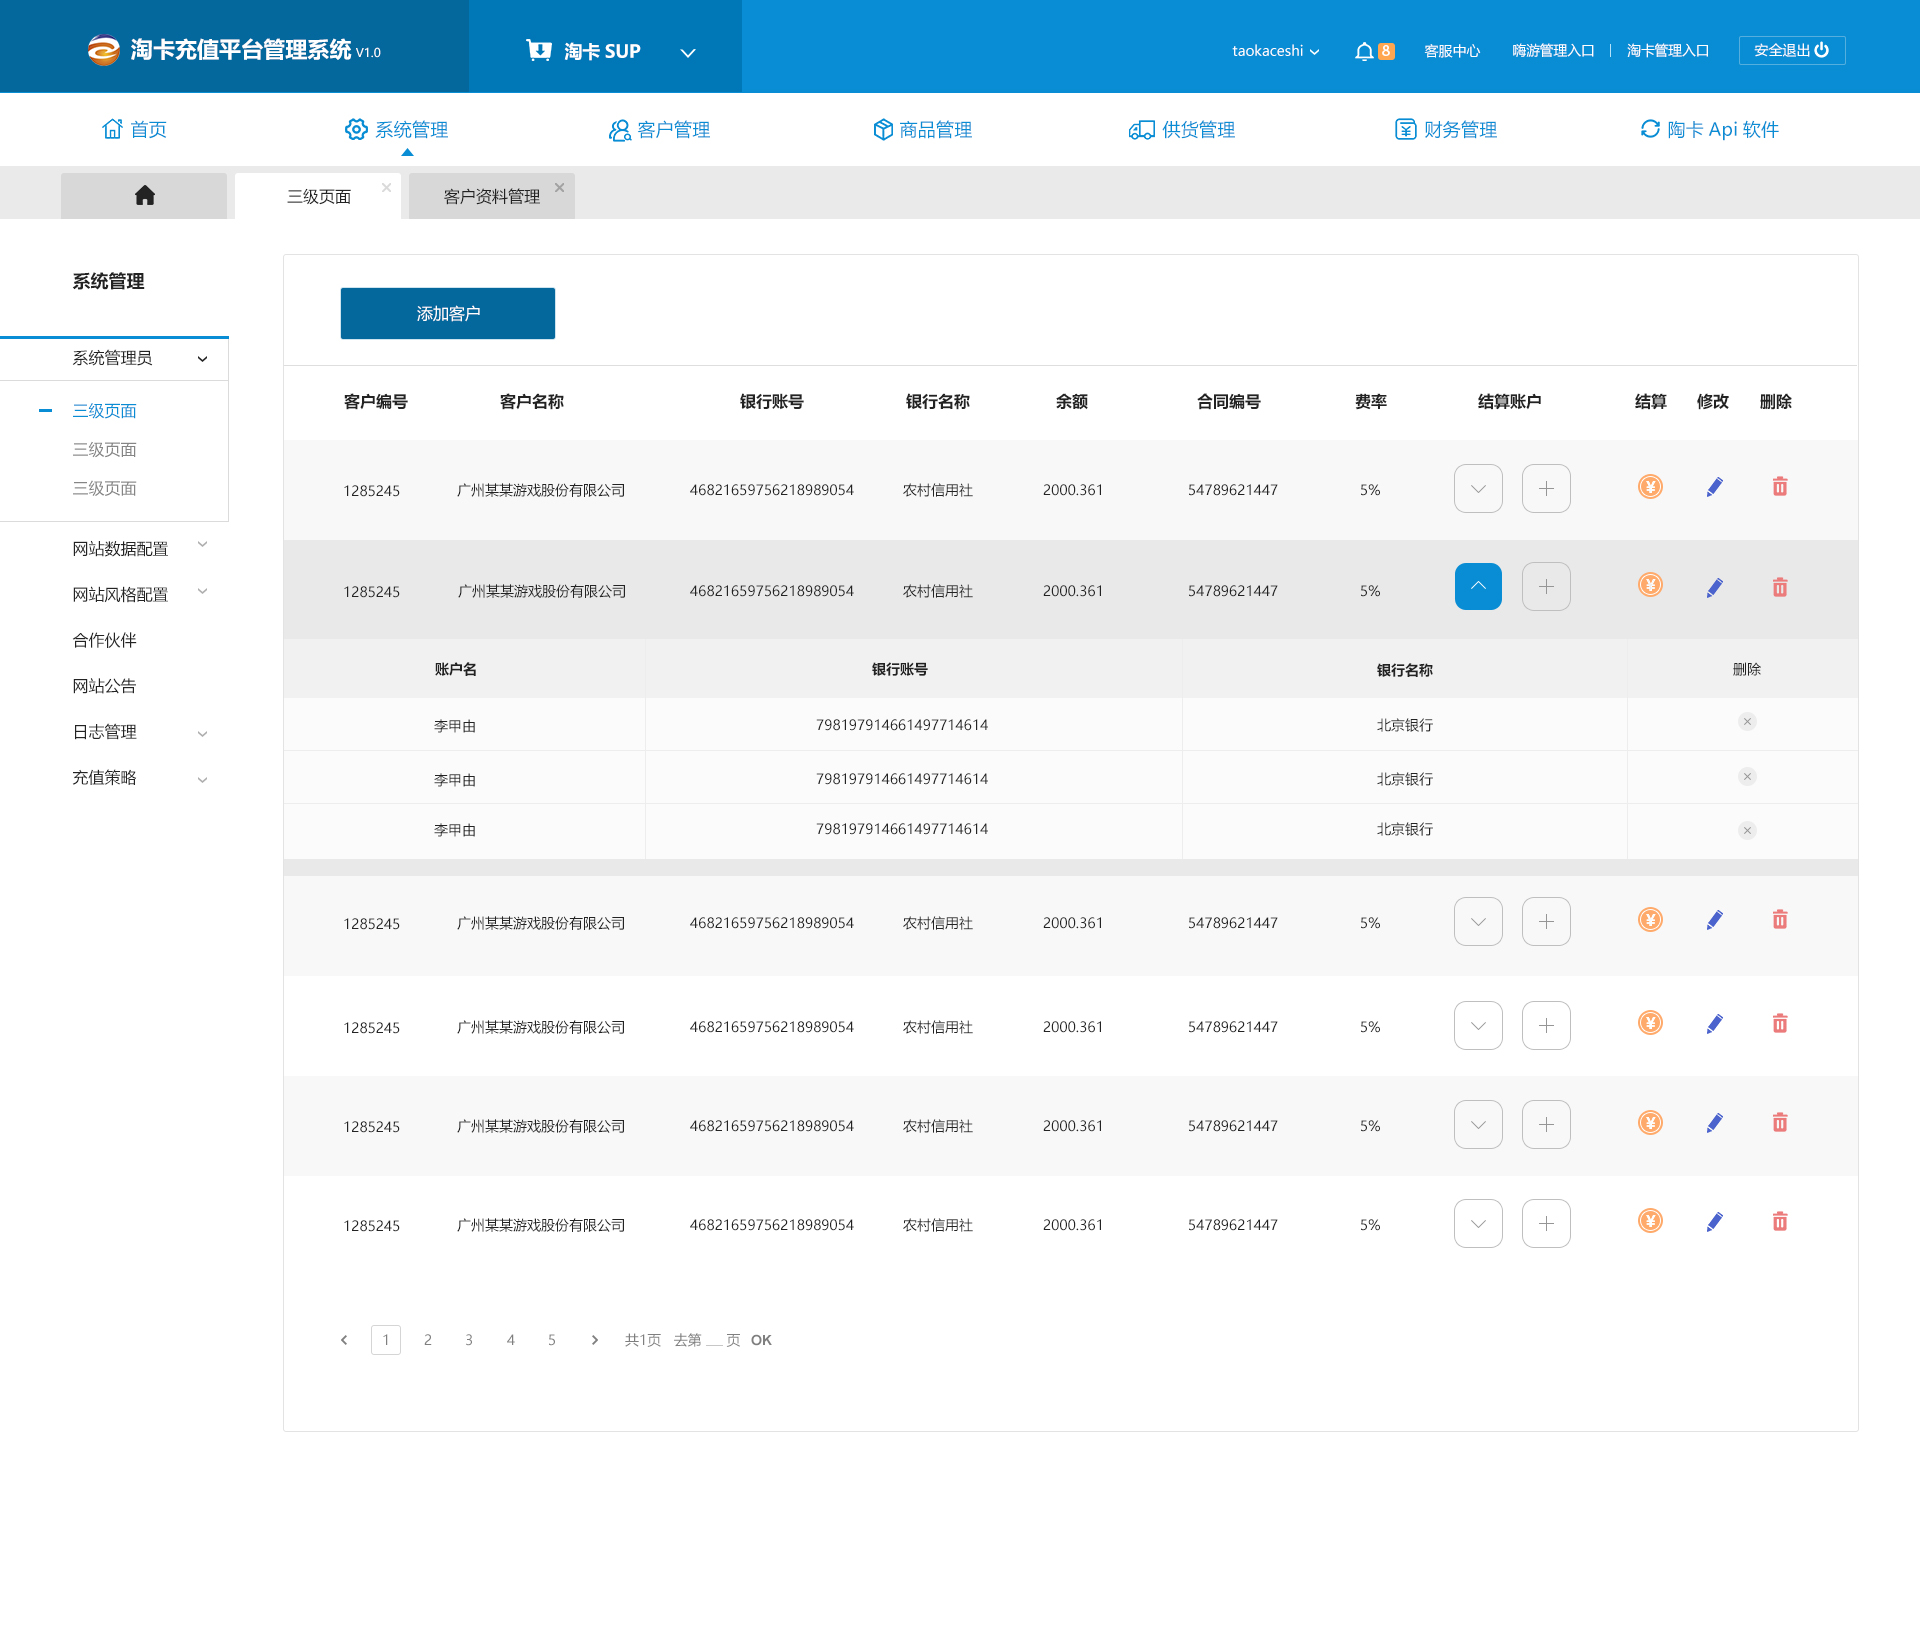
Task: Open 陶卡 Api 软件 navigation menu
Action: 1710,130
